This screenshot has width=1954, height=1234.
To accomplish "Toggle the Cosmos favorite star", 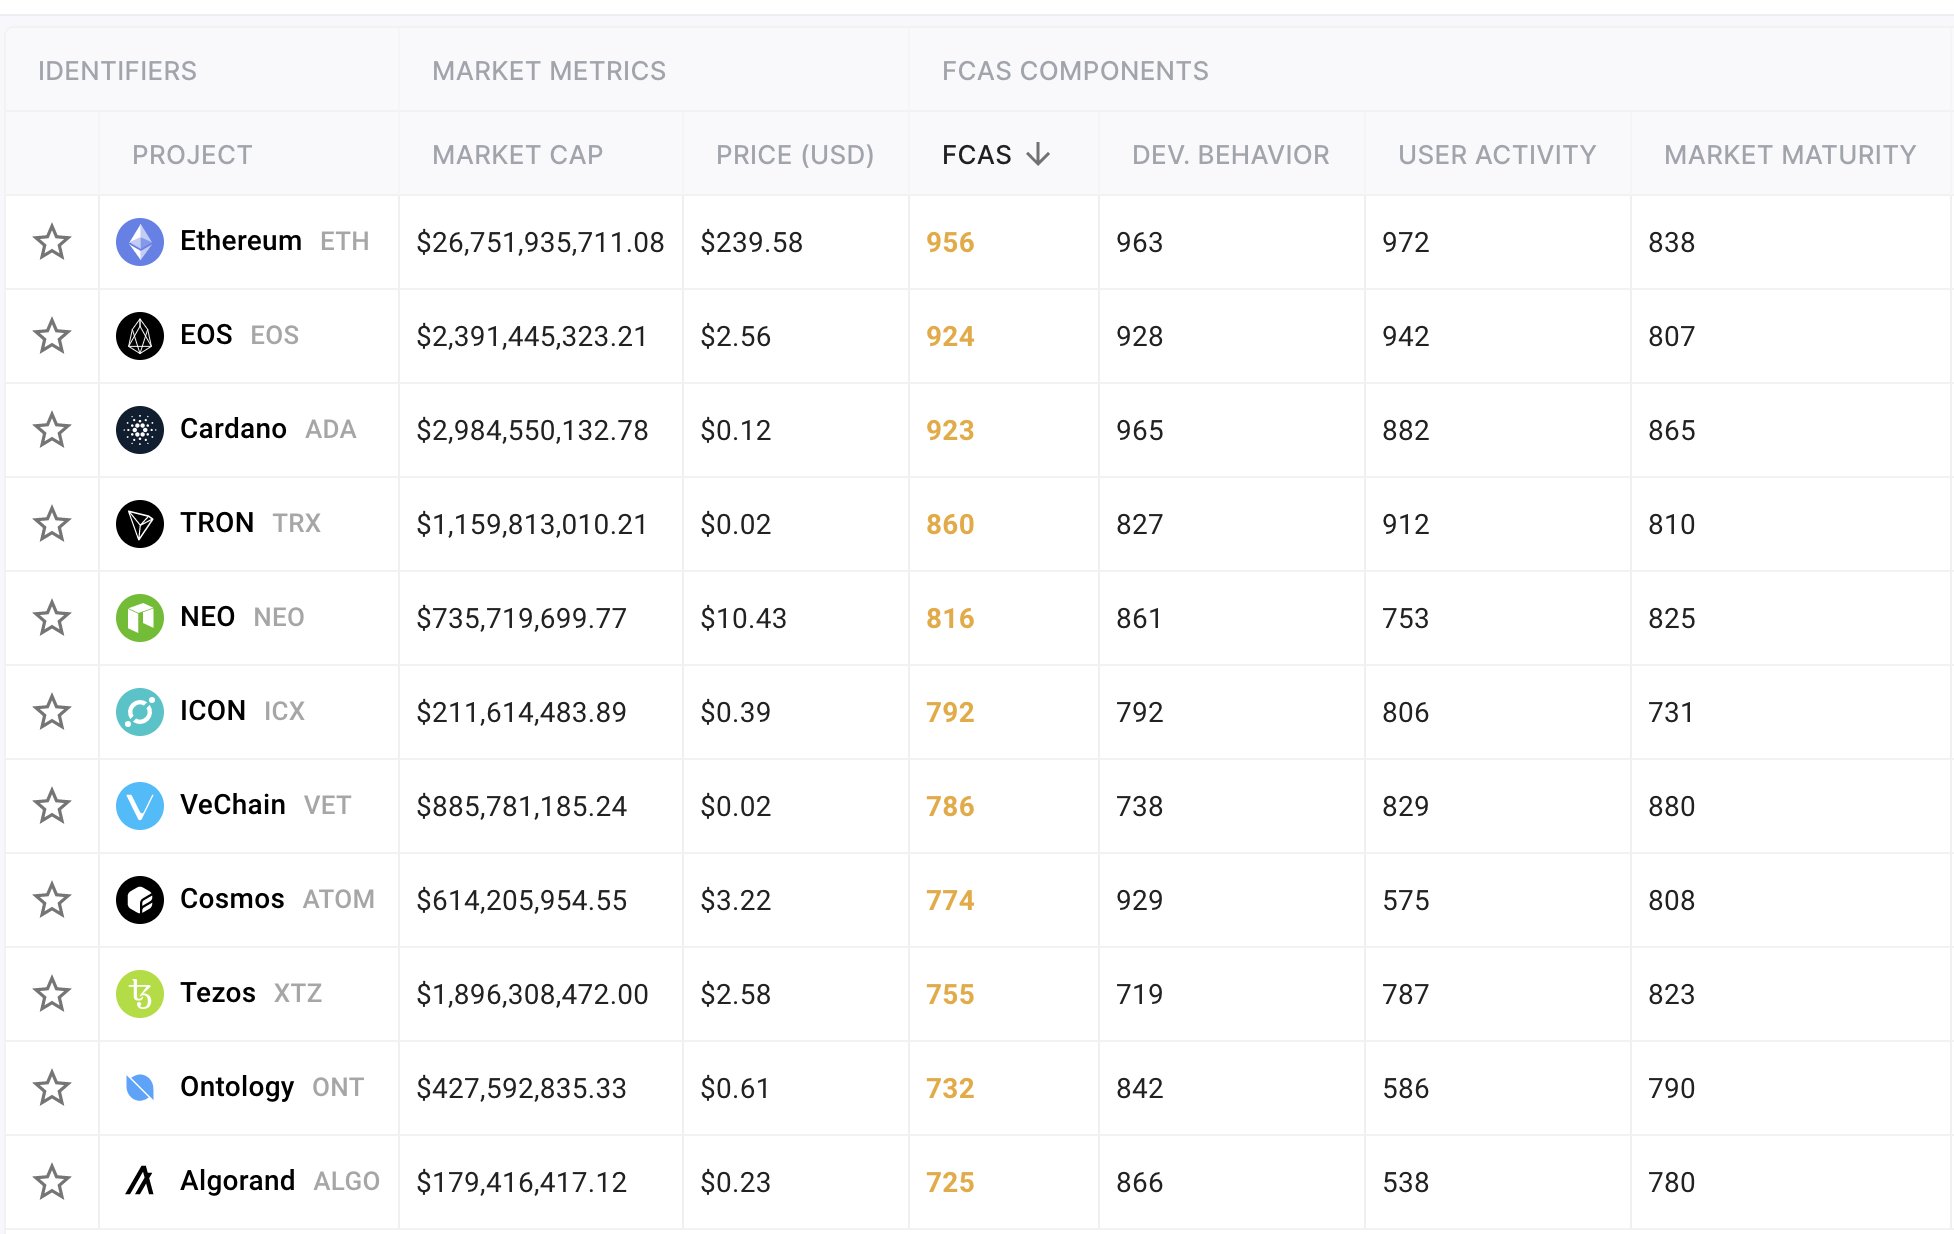I will click(52, 900).
